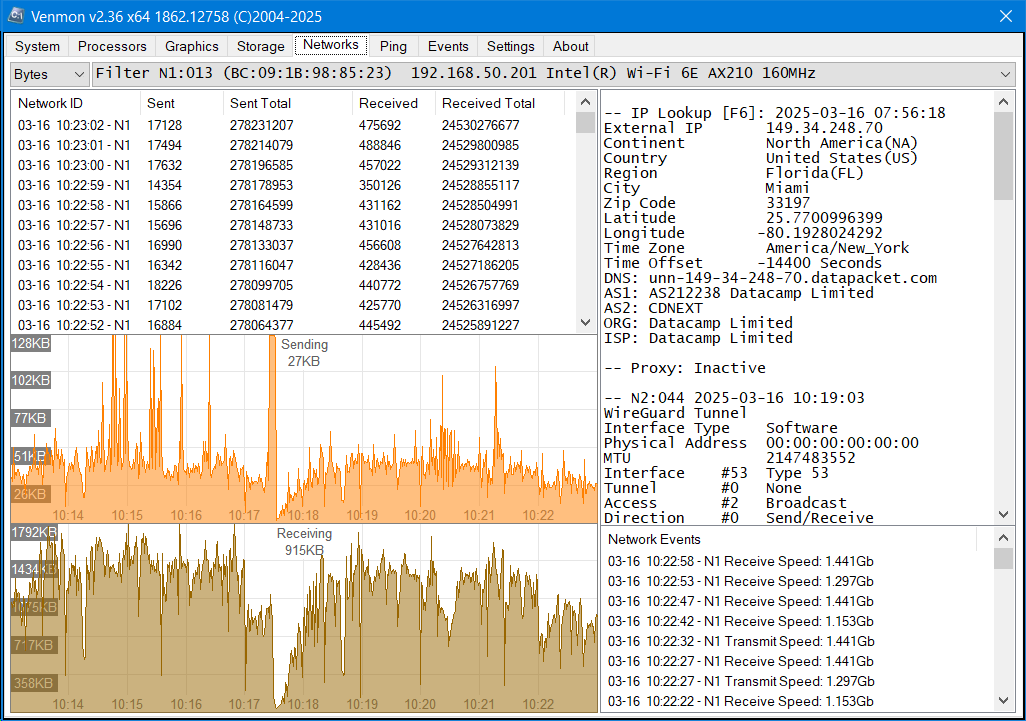
Task: Select row 03-16 10:22:59 - N1
Action: click(293, 185)
